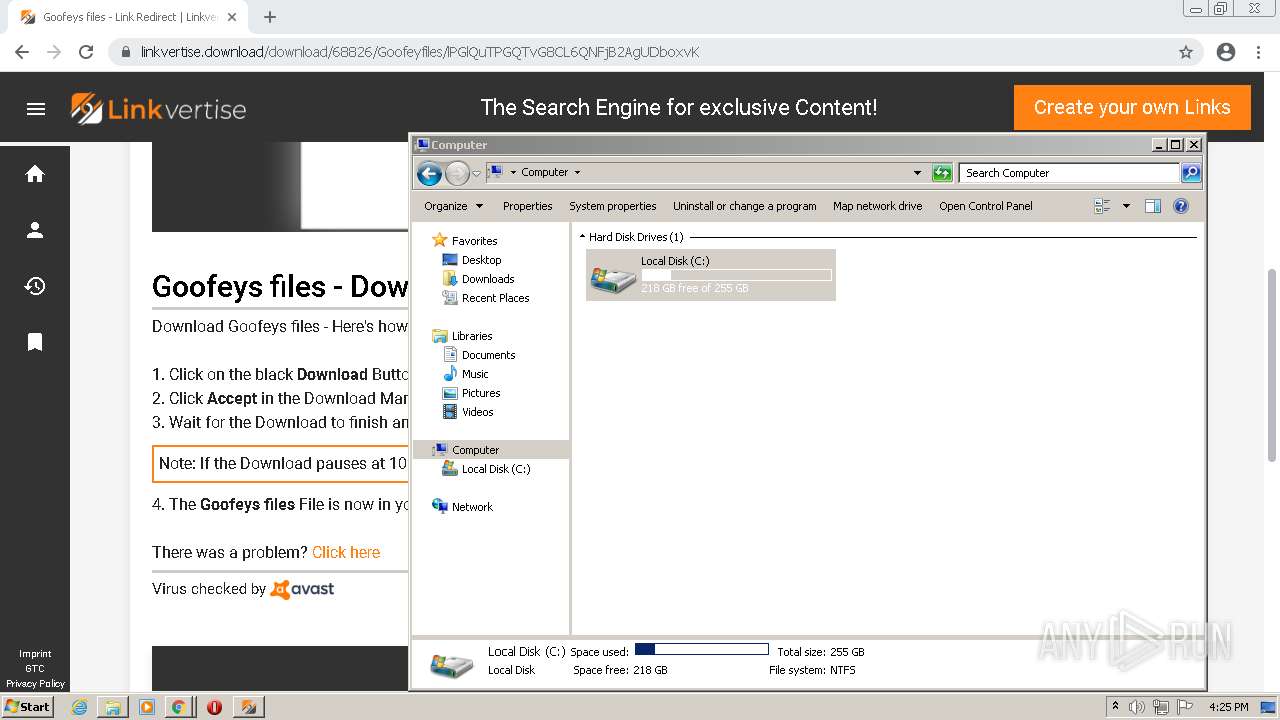The width and height of the screenshot is (1280, 720).
Task: Go back in Chrome
Action: [22, 52]
